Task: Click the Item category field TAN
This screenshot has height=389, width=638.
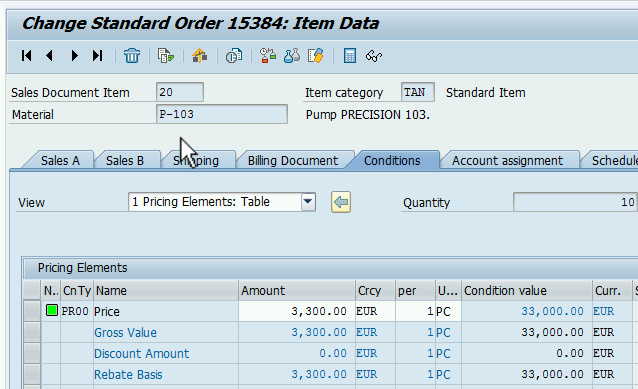Action: [x=417, y=92]
